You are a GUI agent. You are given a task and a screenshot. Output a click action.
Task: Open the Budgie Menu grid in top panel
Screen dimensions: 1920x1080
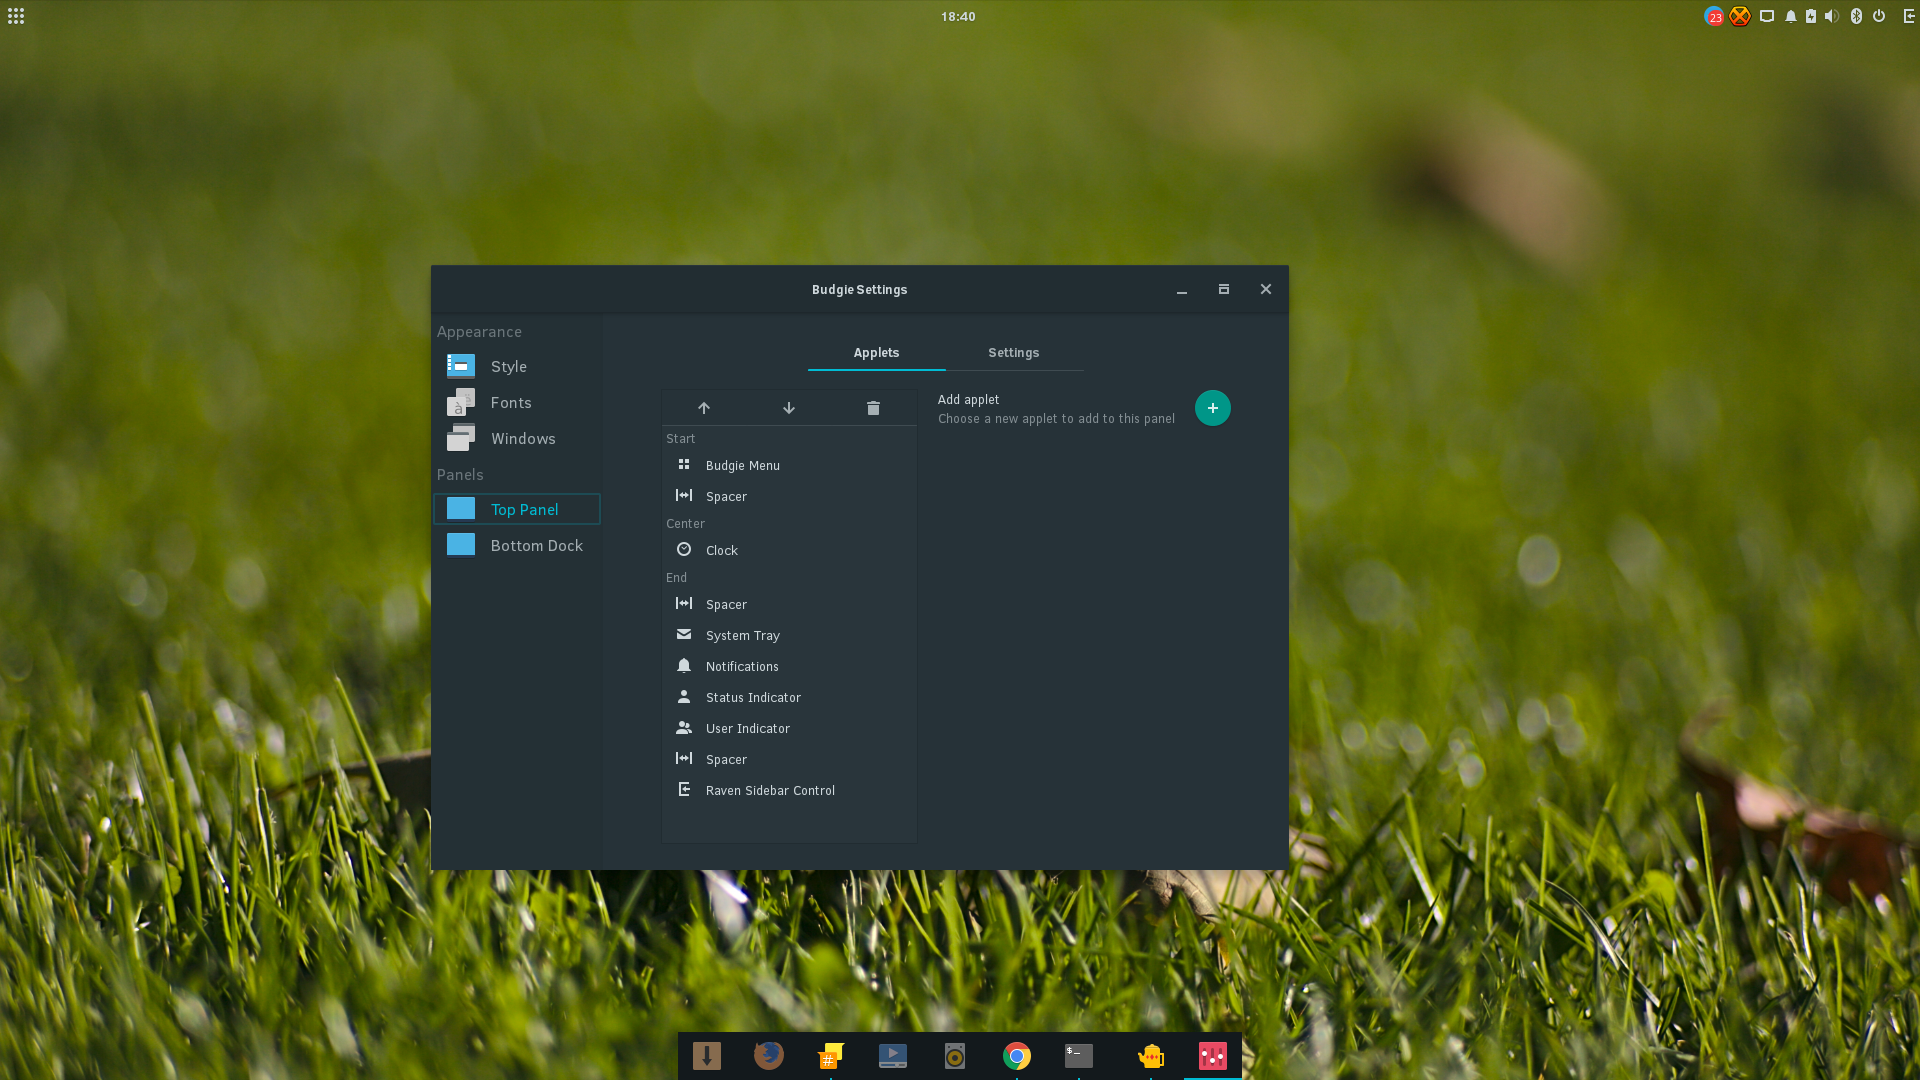pyautogui.click(x=16, y=16)
